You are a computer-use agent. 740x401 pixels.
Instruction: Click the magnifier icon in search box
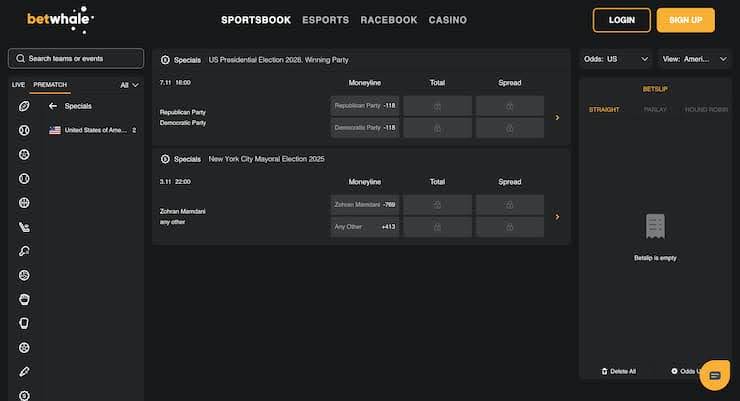20,58
